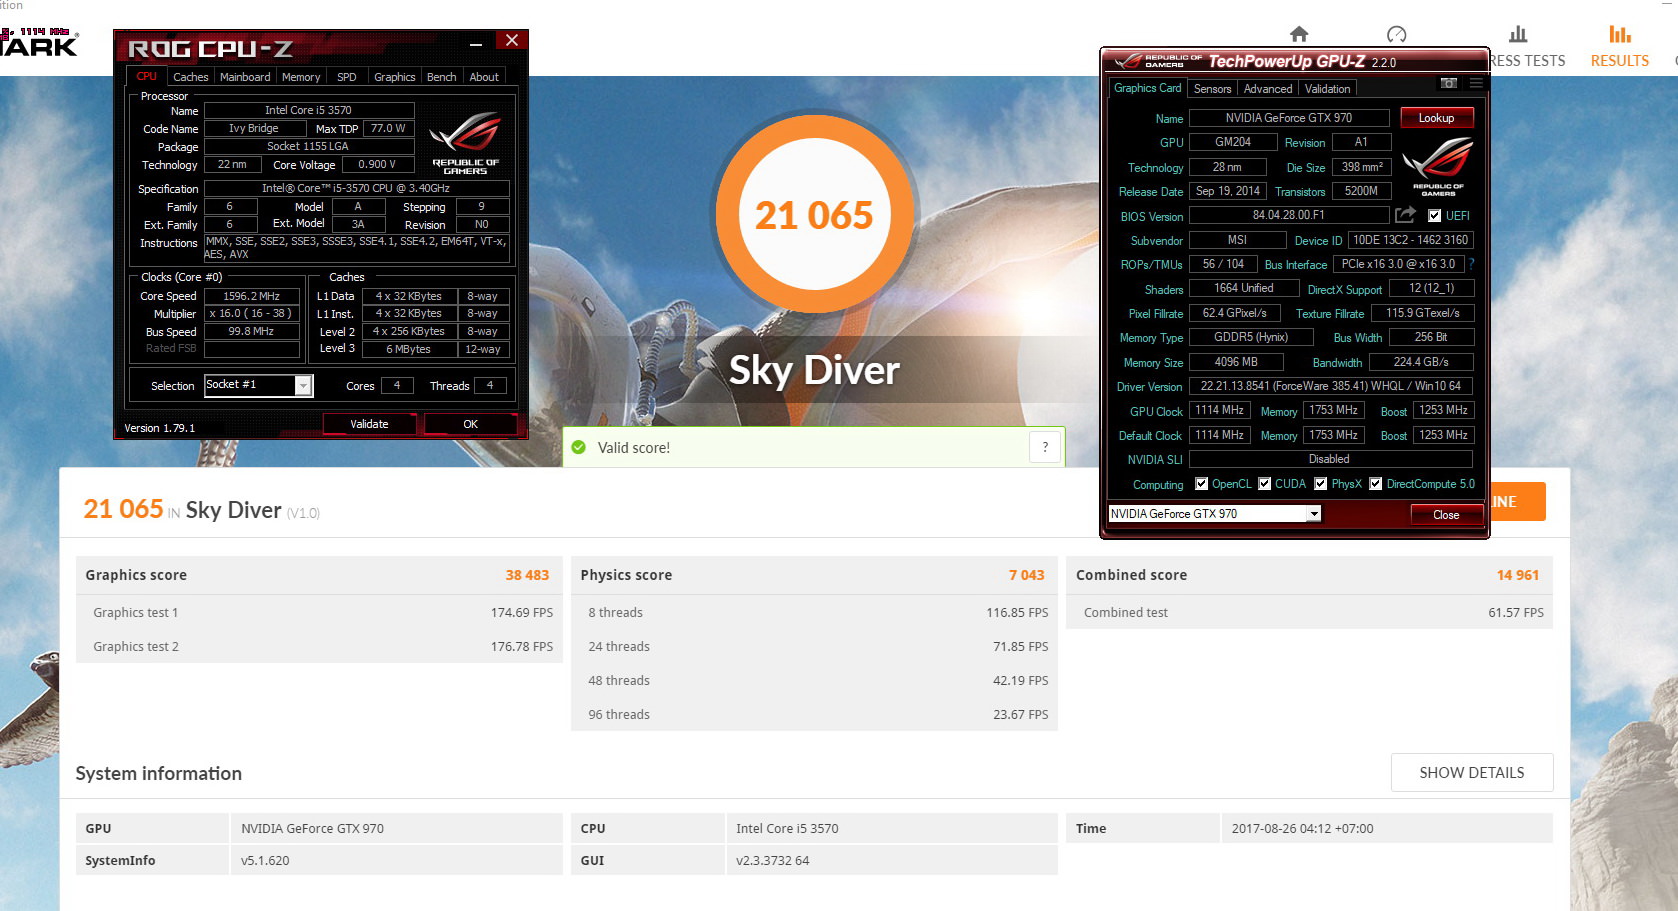Viewport: 1678px width, 911px height.
Task: Switch to the Mainboard tab in CPU-Z
Action: [x=245, y=77]
